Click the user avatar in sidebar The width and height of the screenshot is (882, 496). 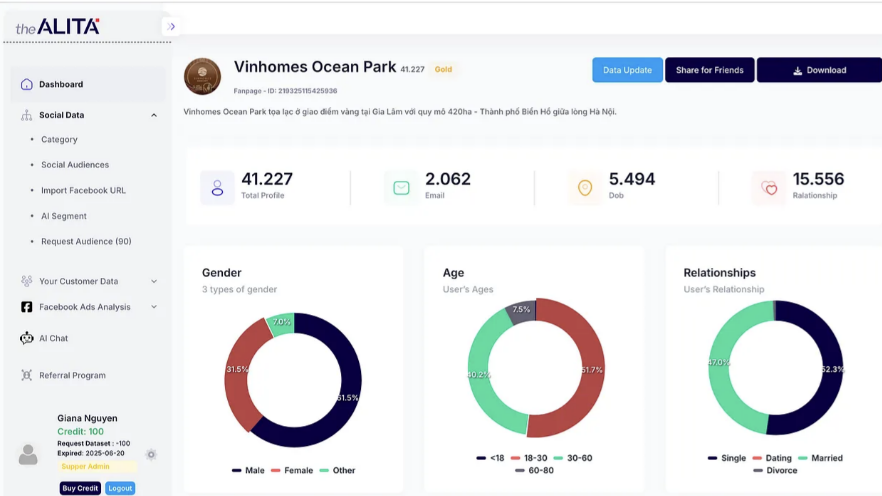[x=28, y=454]
